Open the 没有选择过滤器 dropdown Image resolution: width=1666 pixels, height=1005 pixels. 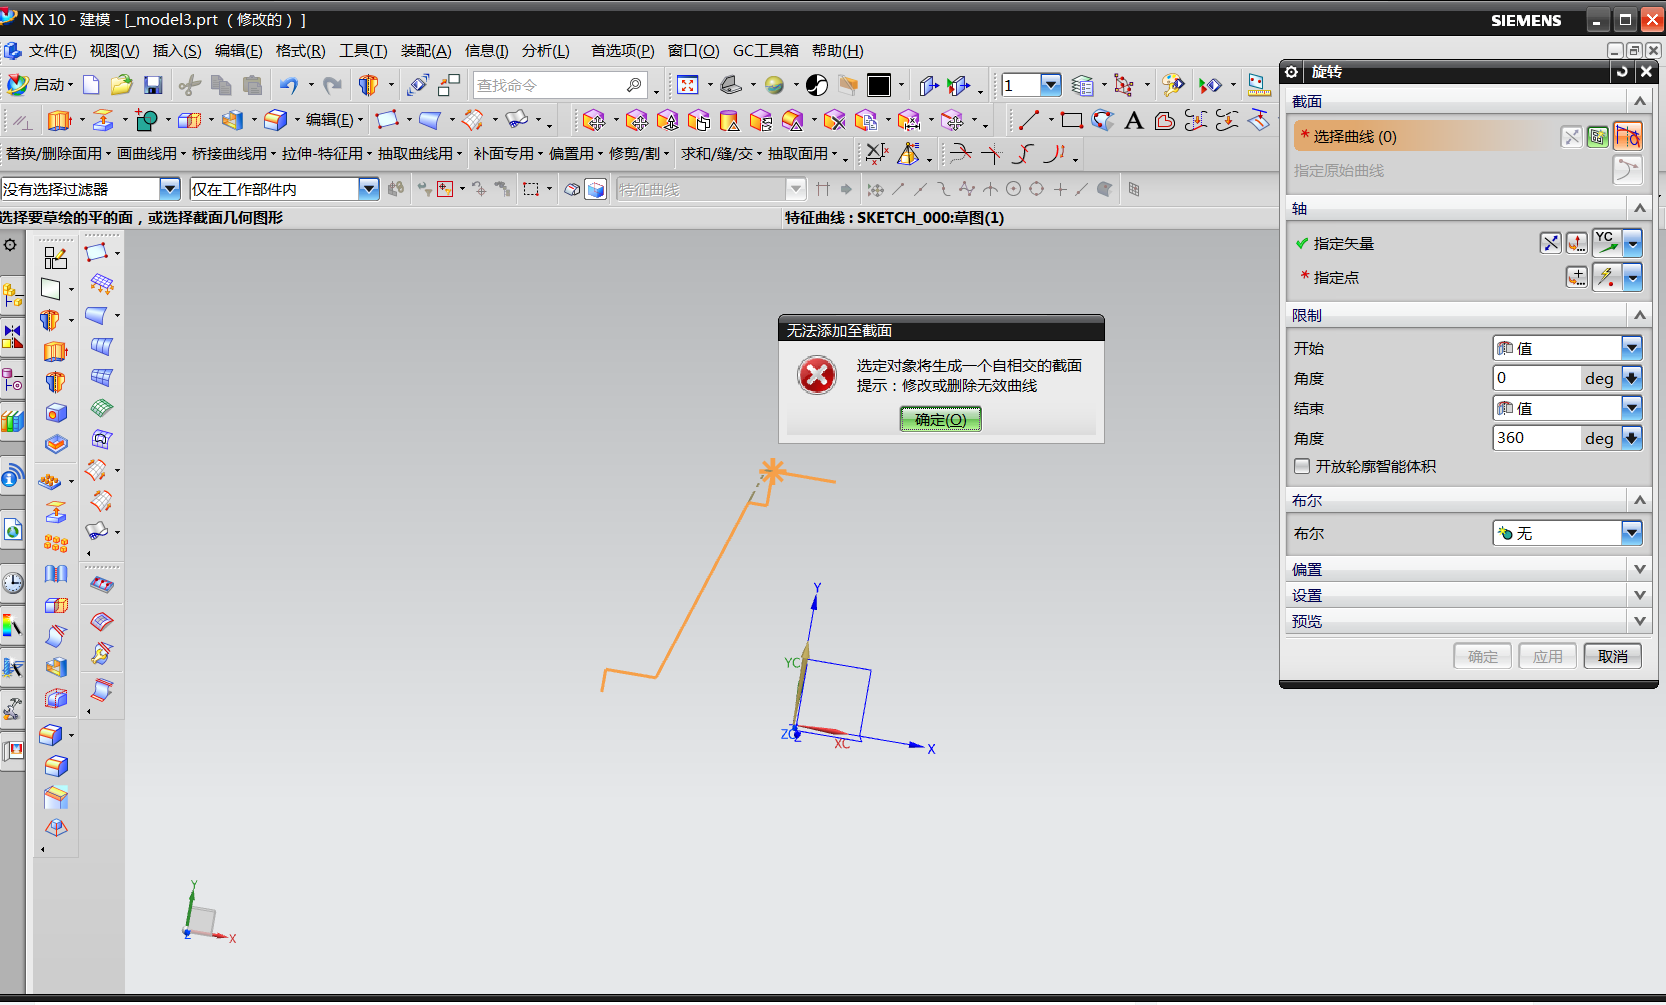point(169,189)
